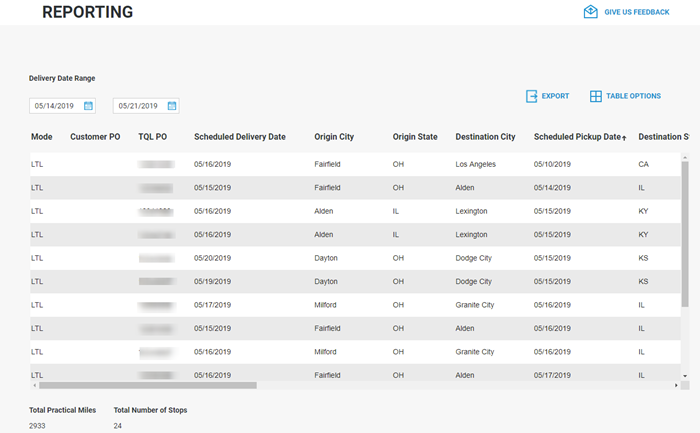Screen dimensions: 700x433
Task: Click the Scheduled Pickup Date sort arrow
Action: pyautogui.click(x=624, y=137)
